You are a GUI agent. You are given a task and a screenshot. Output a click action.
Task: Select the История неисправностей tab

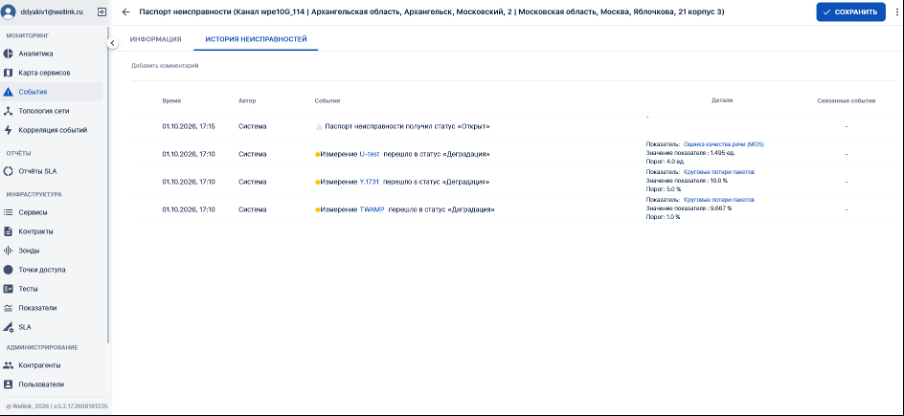click(256, 39)
